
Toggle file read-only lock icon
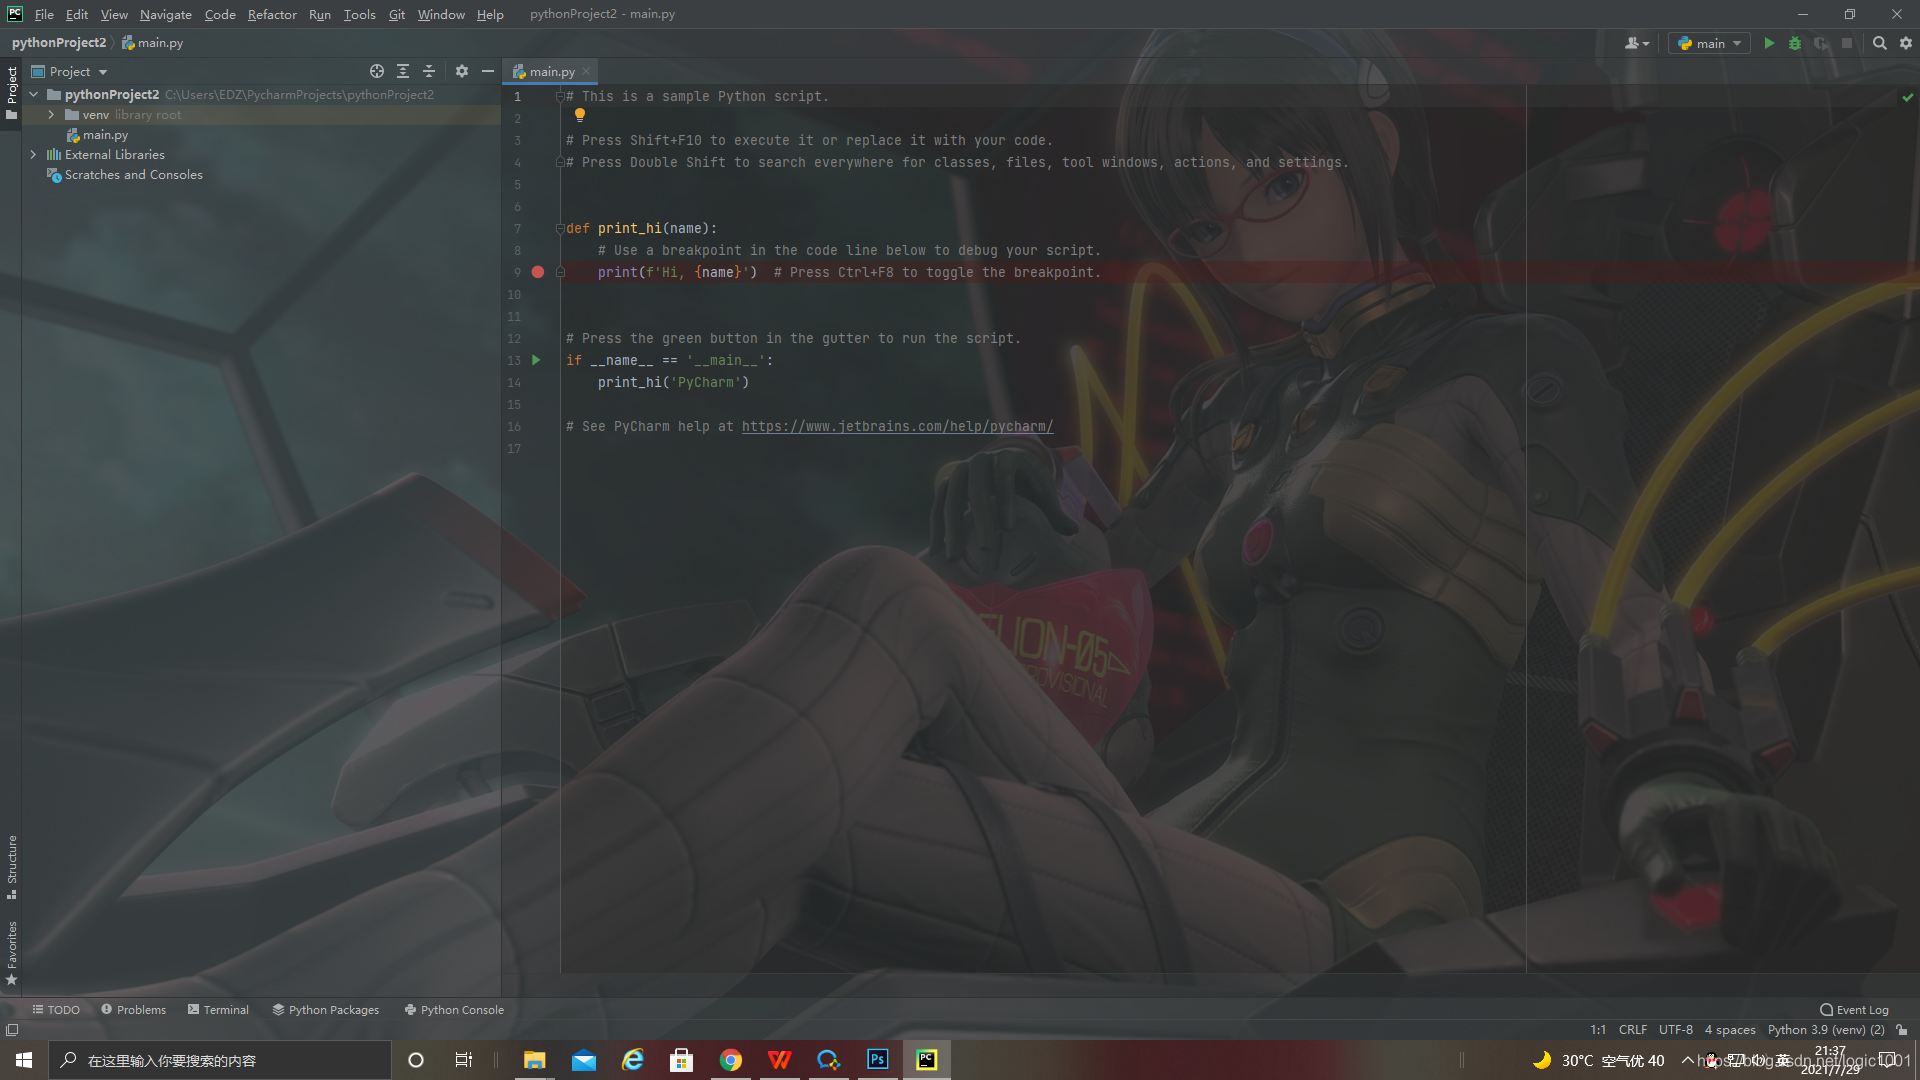pyautogui.click(x=1902, y=1030)
